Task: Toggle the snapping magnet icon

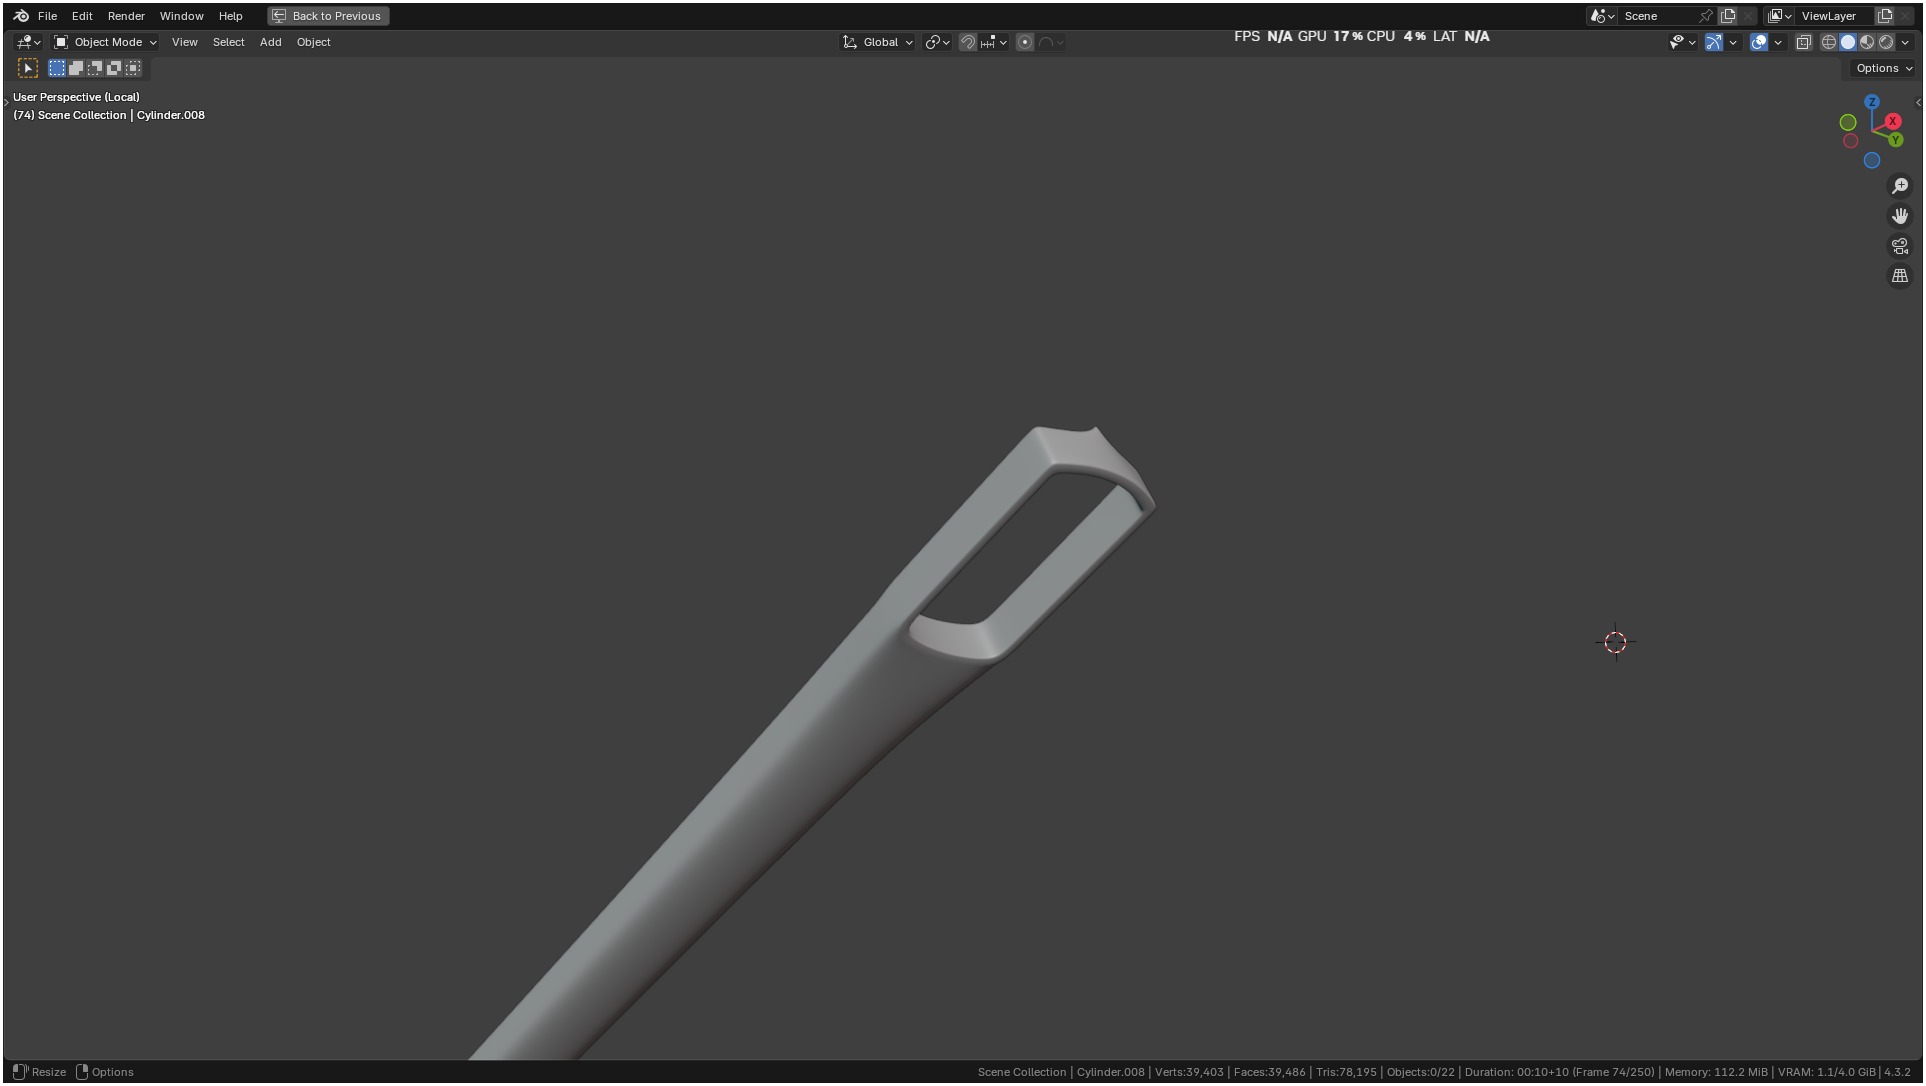Action: click(x=967, y=42)
